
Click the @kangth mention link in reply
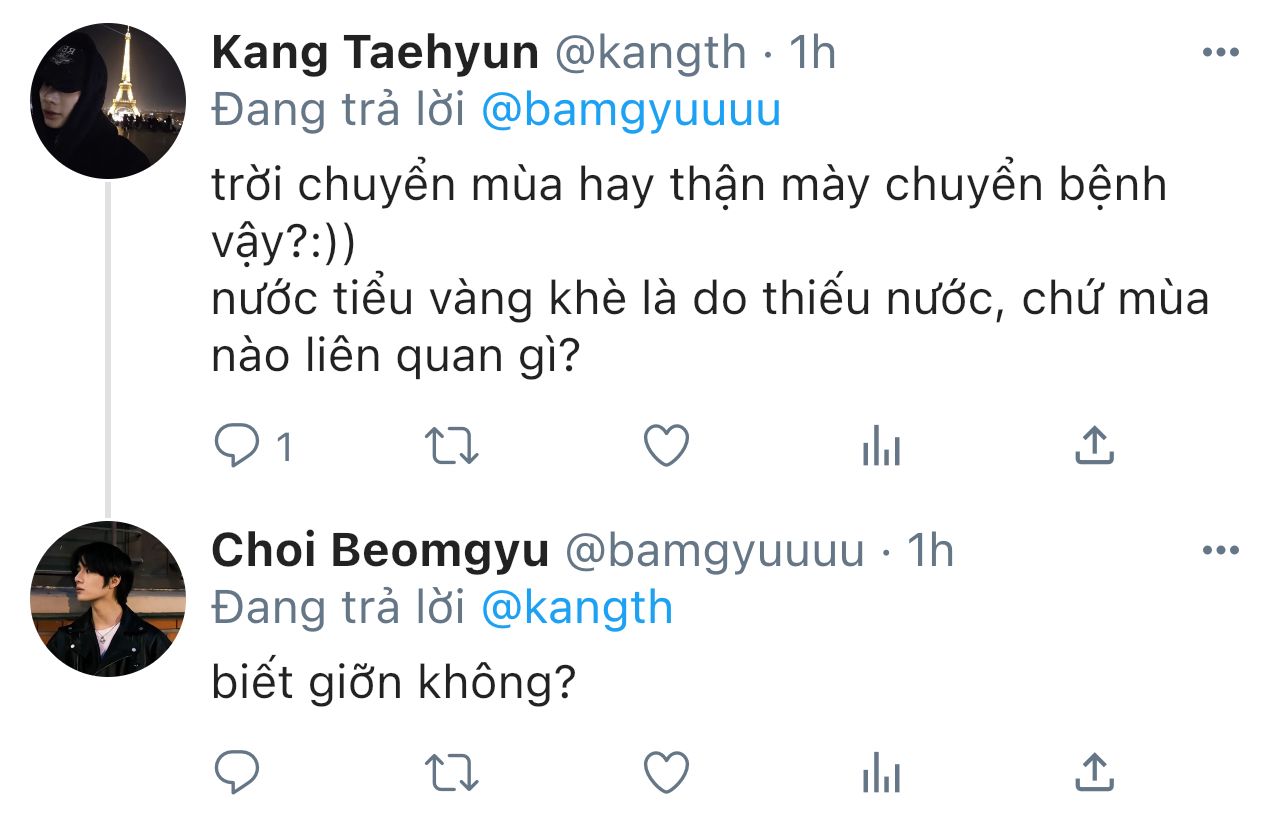point(577,608)
